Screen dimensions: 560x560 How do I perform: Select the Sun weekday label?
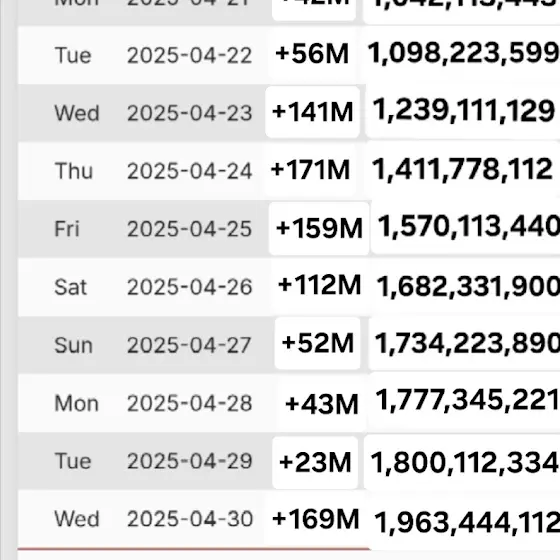(x=74, y=345)
